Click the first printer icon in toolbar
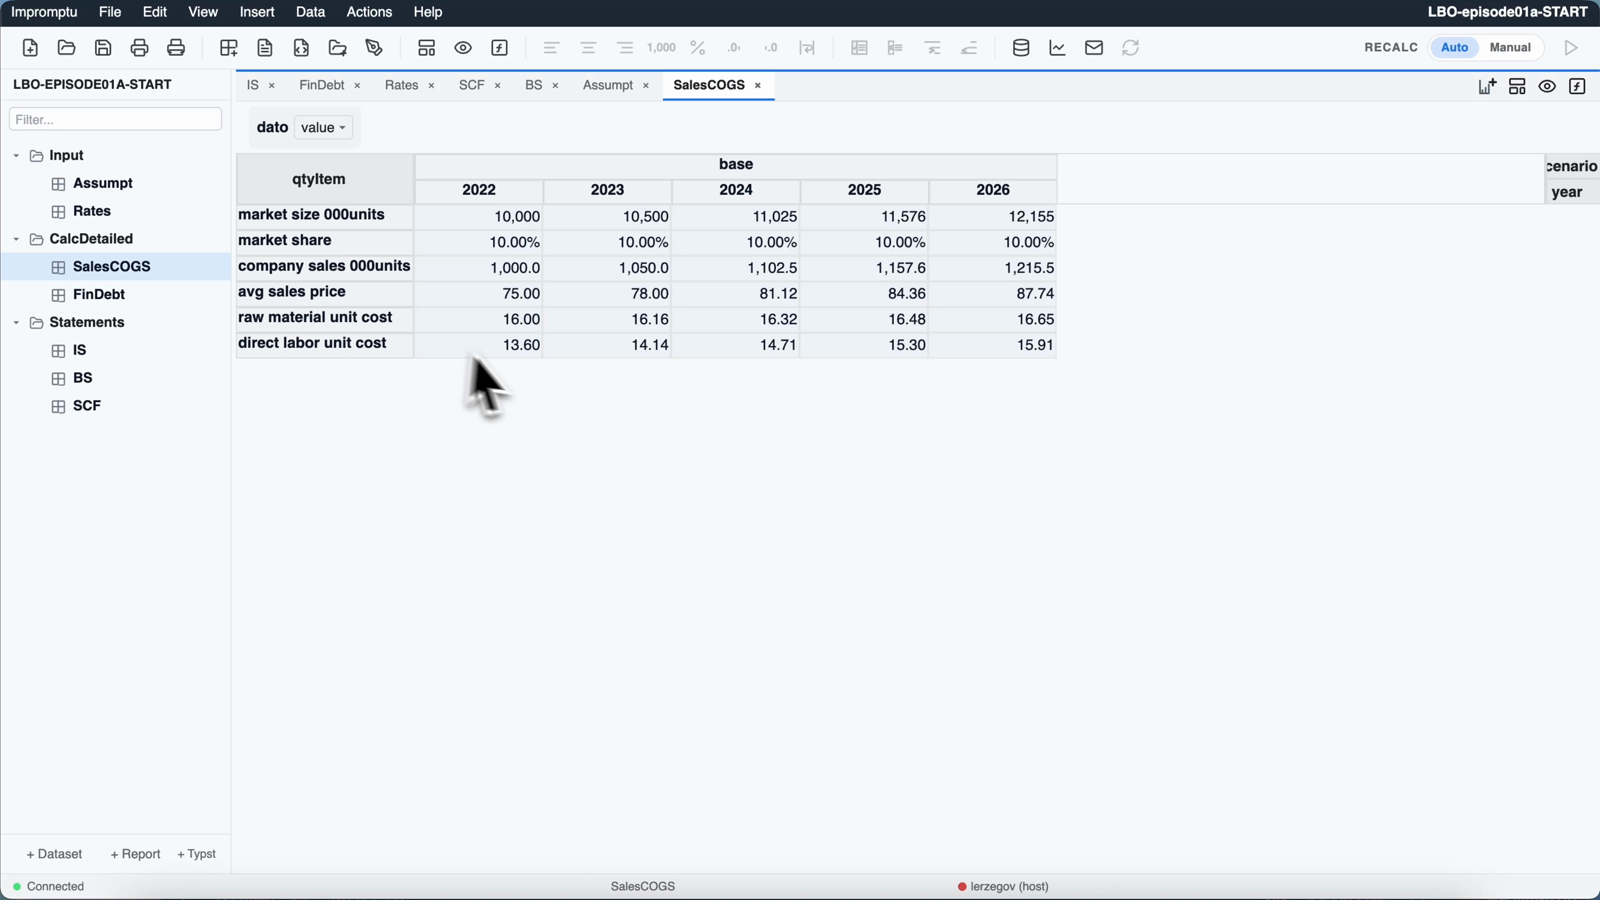 point(139,48)
